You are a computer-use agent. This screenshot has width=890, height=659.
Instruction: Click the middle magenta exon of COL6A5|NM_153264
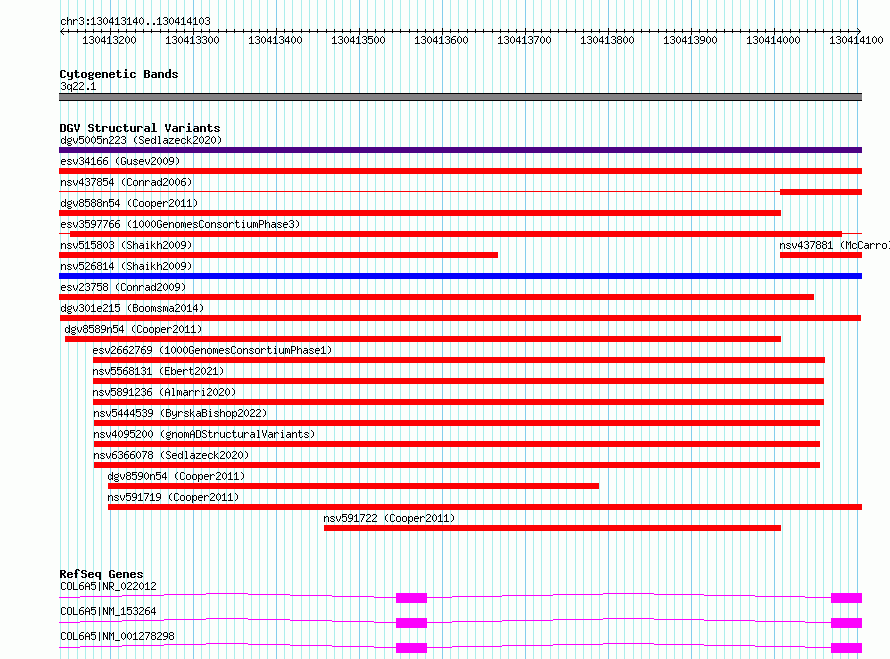point(411,623)
